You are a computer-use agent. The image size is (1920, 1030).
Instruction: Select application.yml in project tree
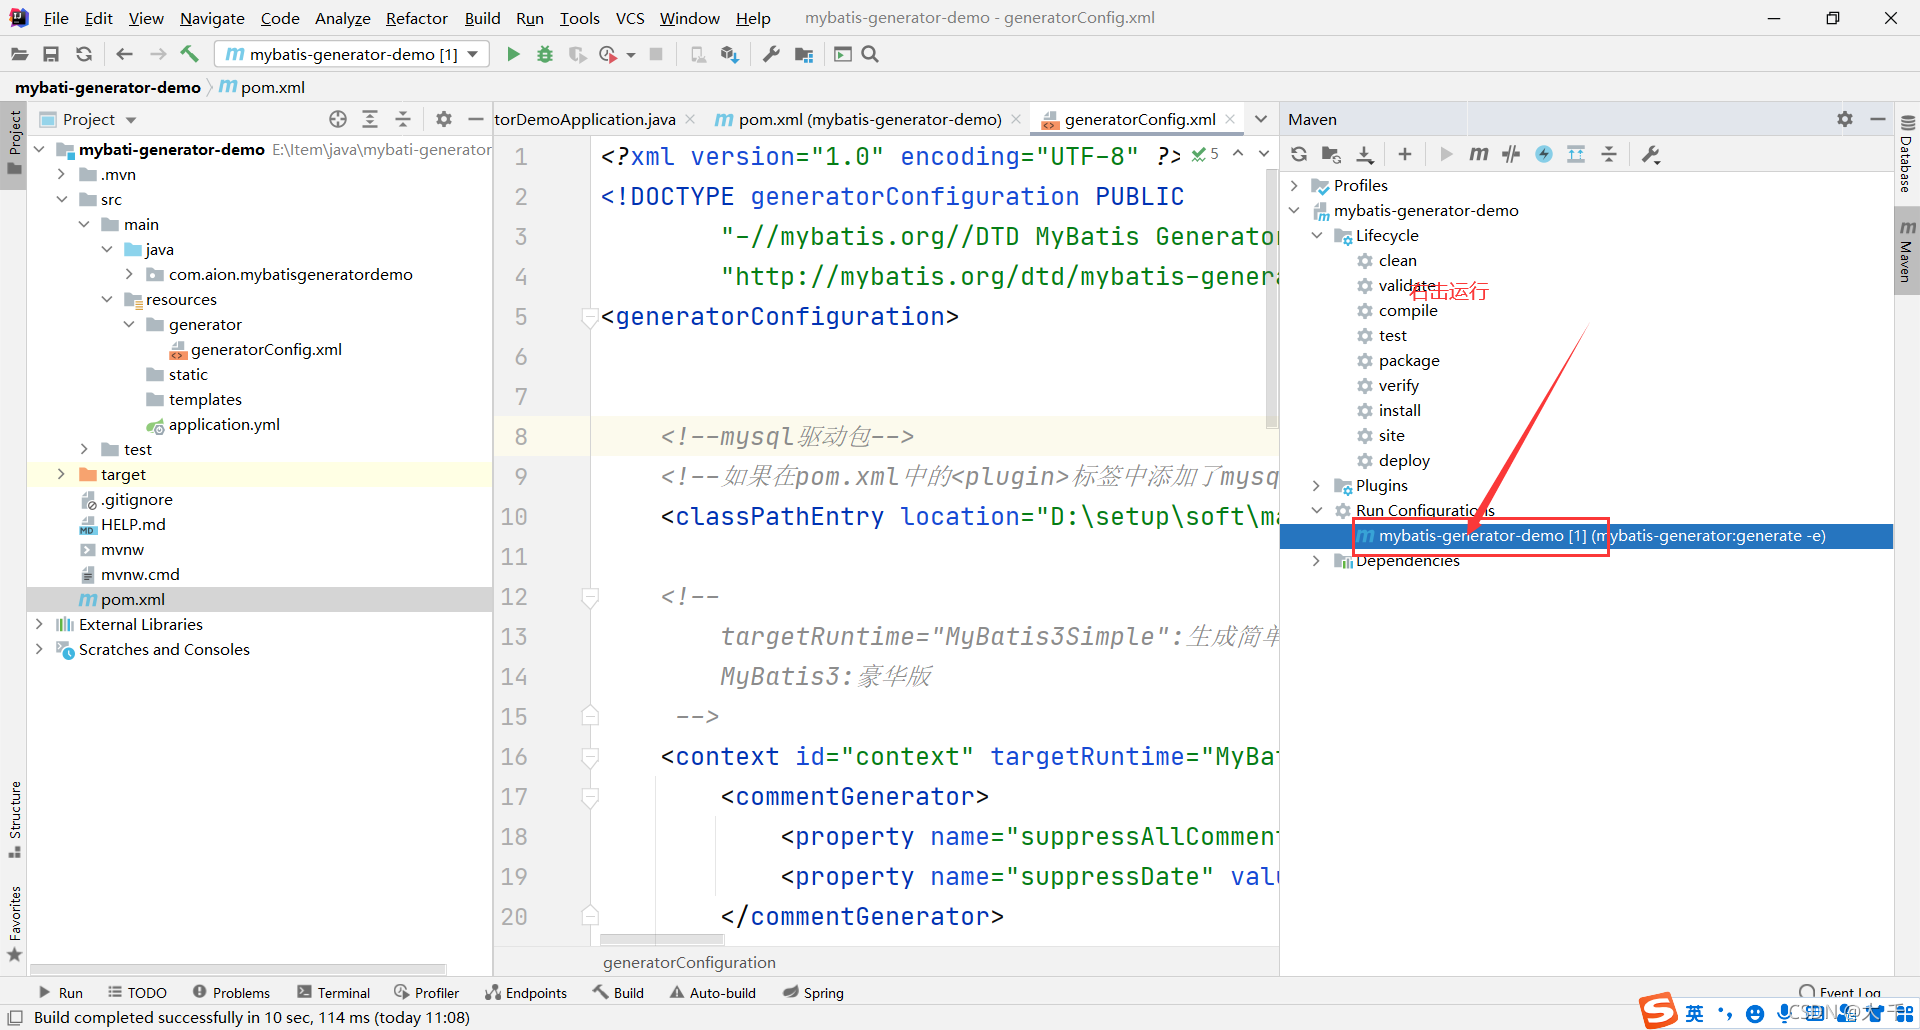(x=213, y=424)
